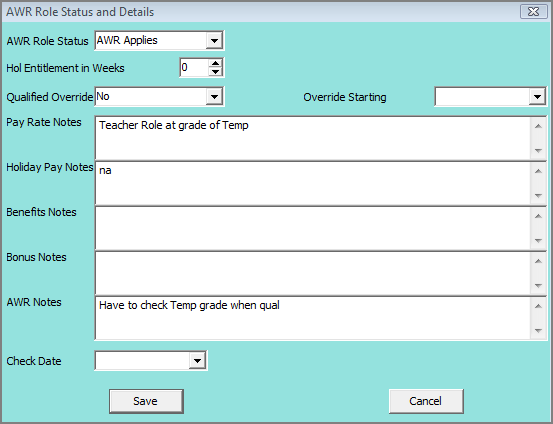Screen dimensions: 553x424
Task: Click inside the Pay Rate Notes text box
Action: tap(313, 138)
